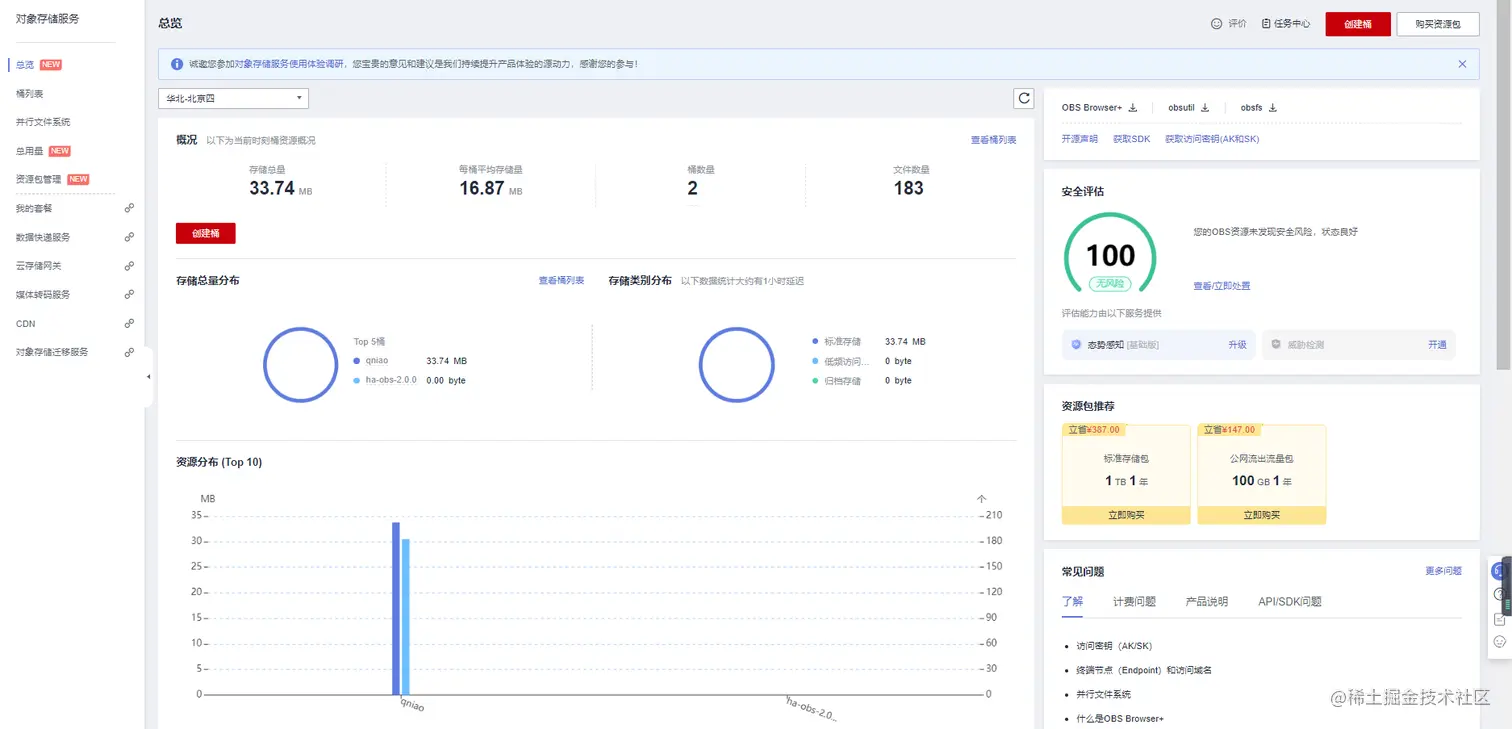Open the 并行文件系统 FAQ item

pyautogui.click(x=1104, y=694)
